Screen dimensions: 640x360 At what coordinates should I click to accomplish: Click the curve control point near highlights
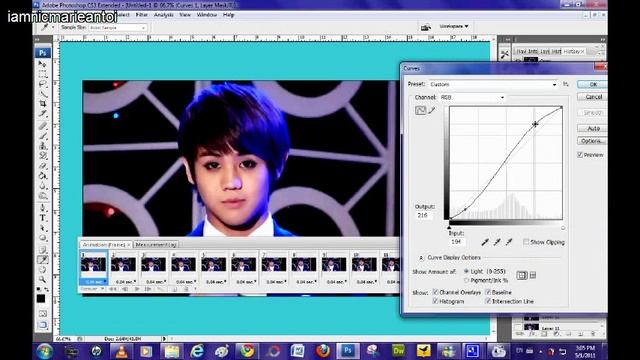coord(535,124)
